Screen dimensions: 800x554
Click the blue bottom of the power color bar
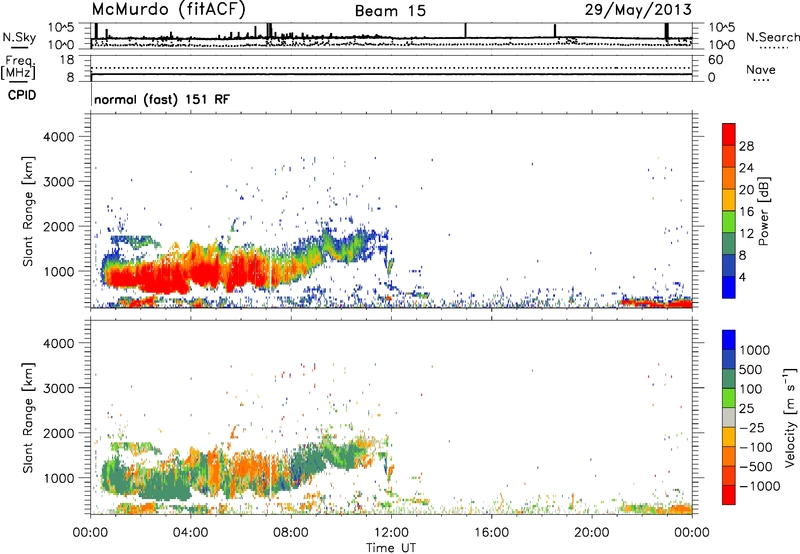pyautogui.click(x=729, y=288)
